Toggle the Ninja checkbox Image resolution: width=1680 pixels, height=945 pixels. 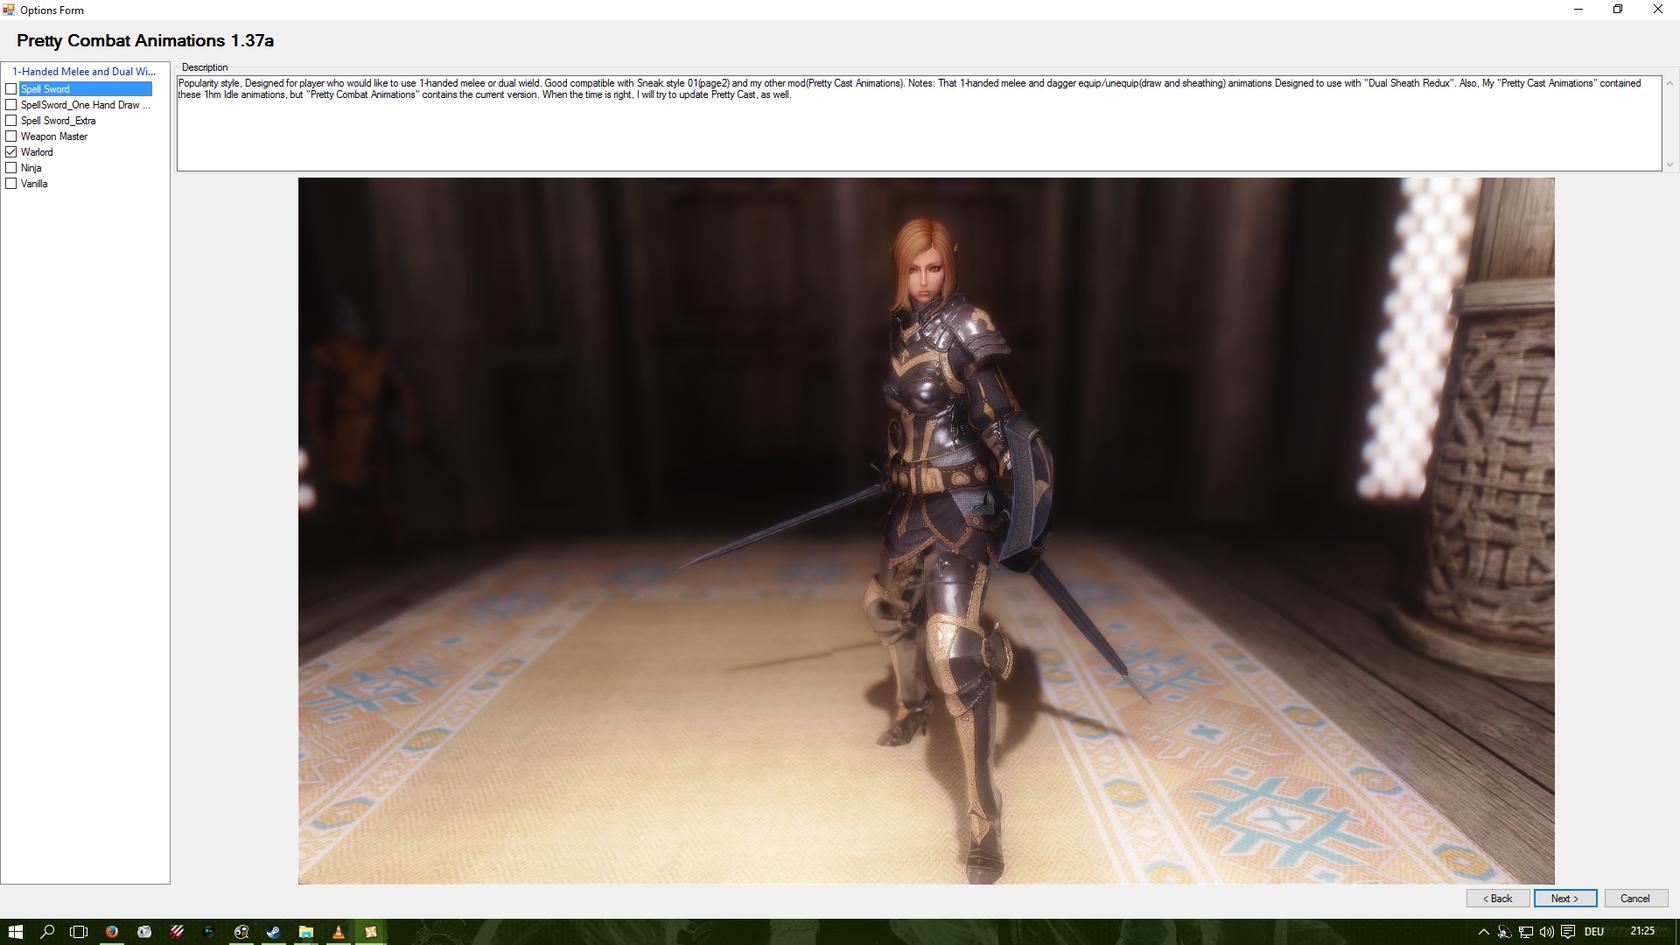(11, 168)
